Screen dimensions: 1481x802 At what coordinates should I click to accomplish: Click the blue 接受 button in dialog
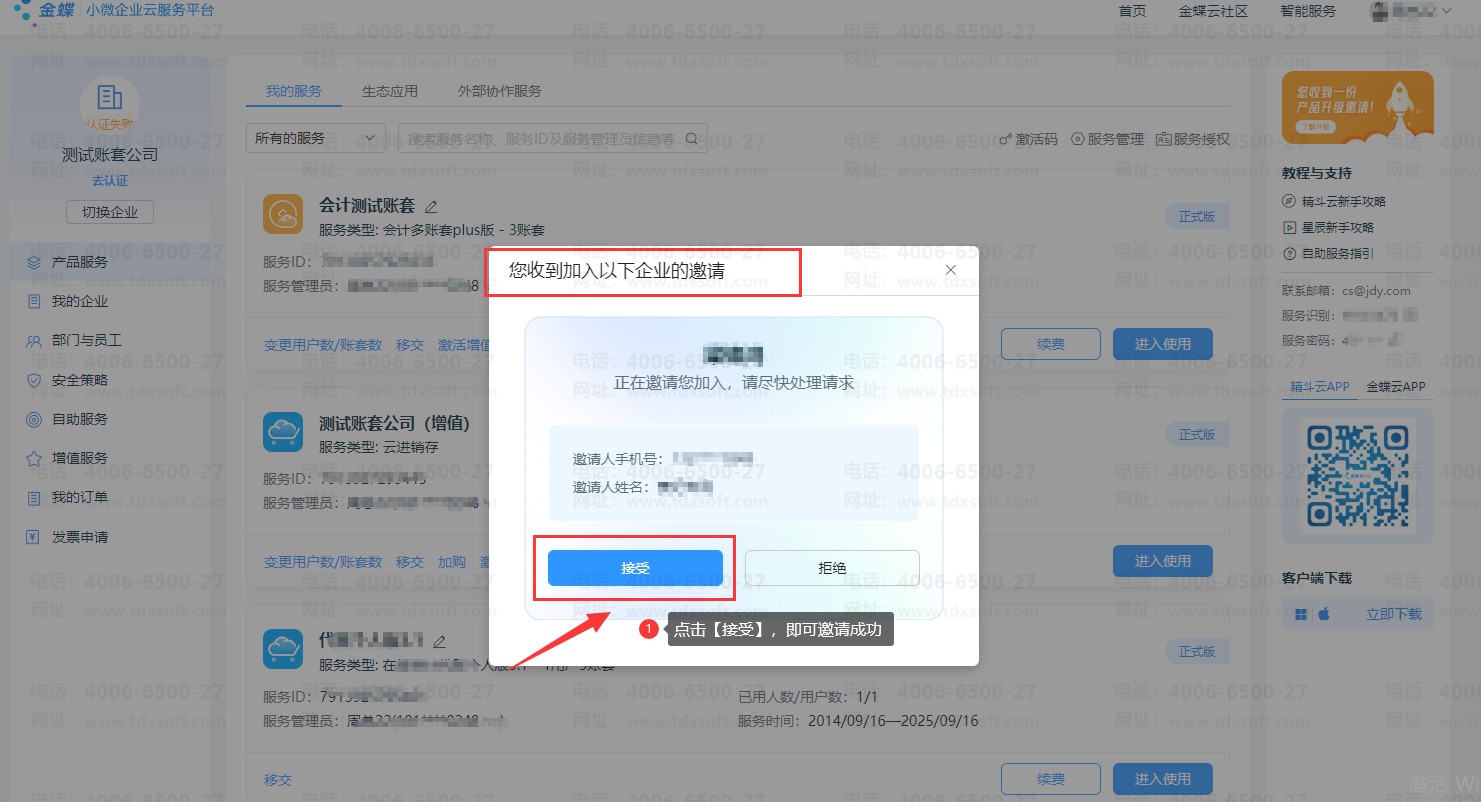coord(634,568)
